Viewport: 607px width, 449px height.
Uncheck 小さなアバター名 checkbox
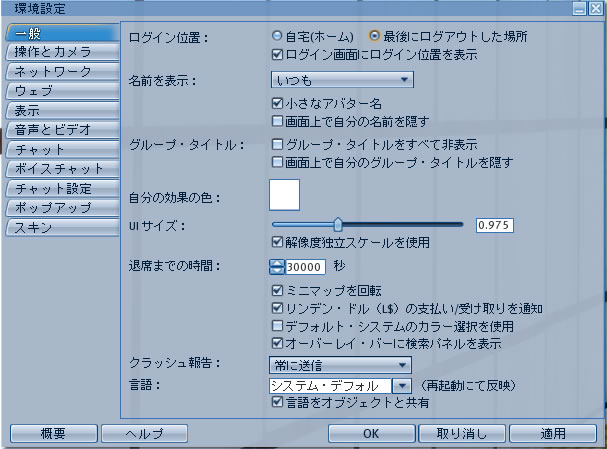(277, 103)
